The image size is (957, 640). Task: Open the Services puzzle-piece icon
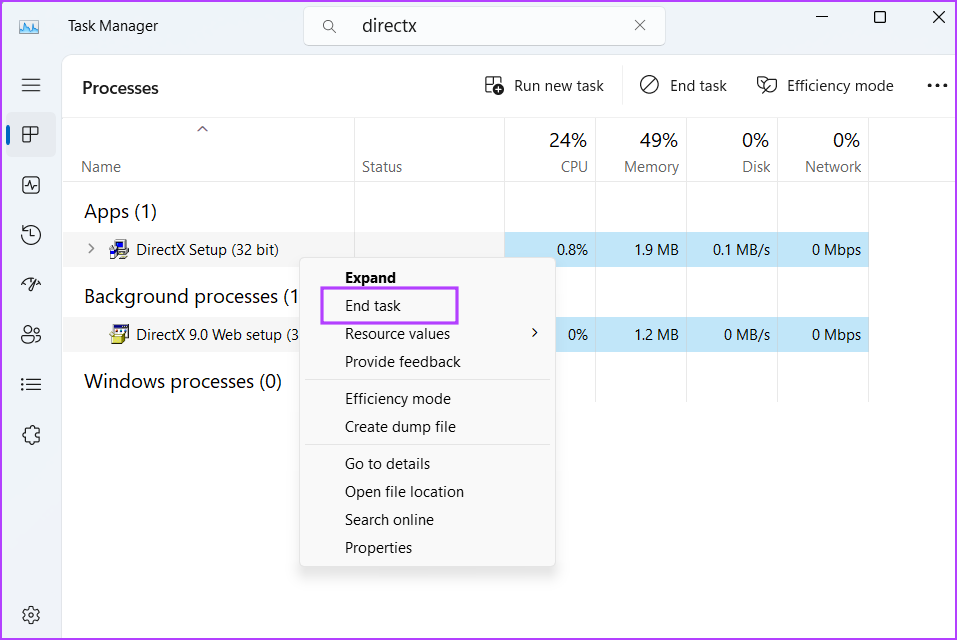pos(31,435)
